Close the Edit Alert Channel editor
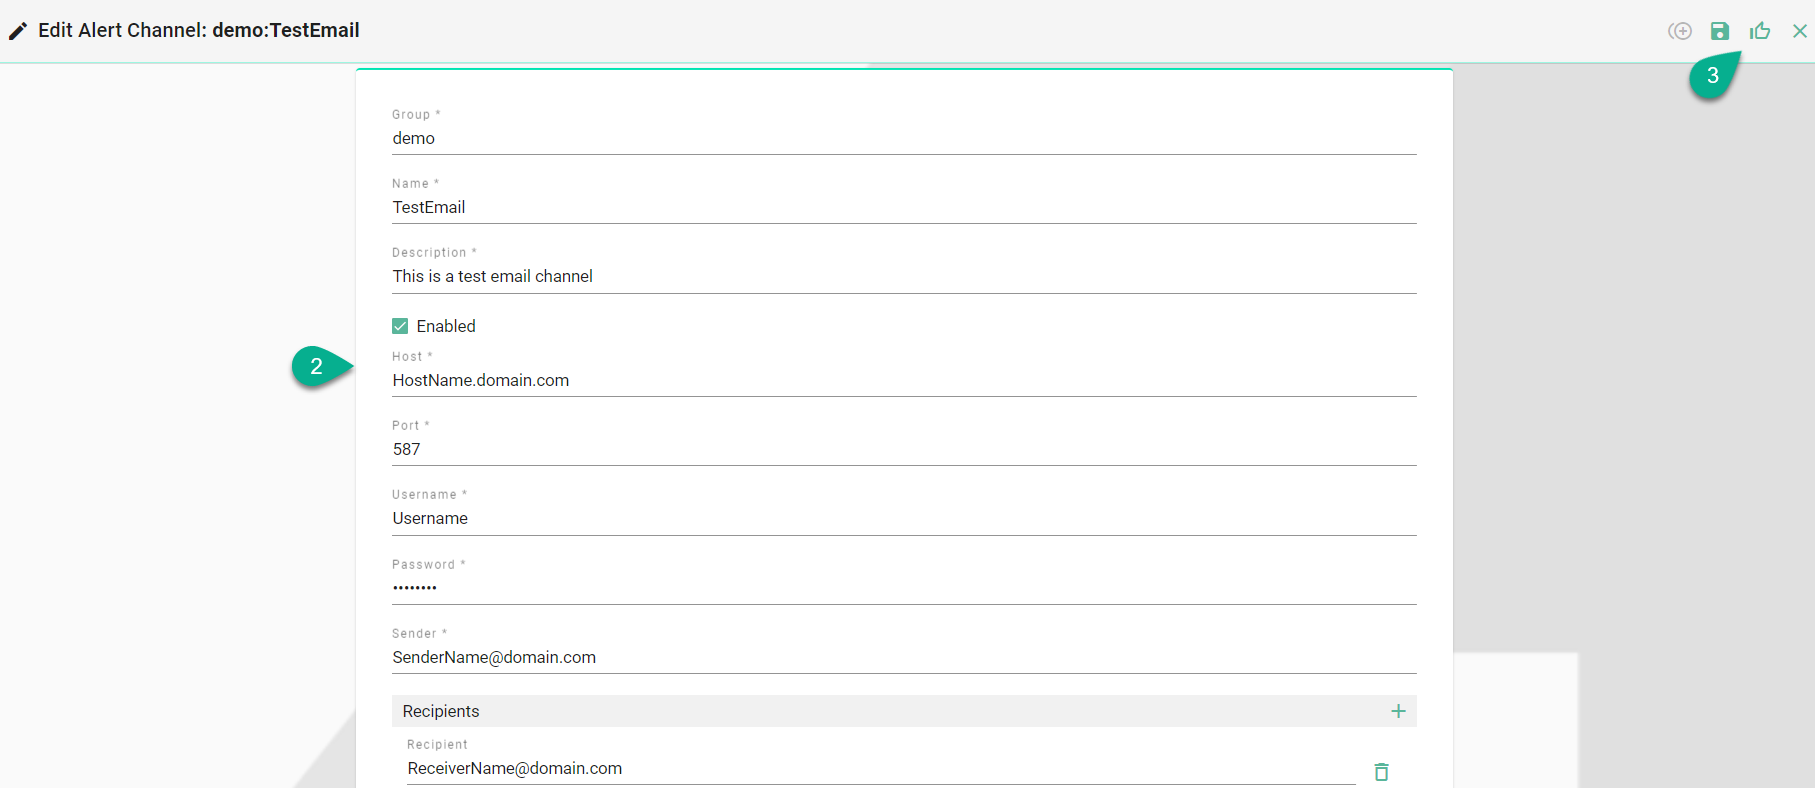Viewport: 1815px width, 788px height. [1799, 31]
